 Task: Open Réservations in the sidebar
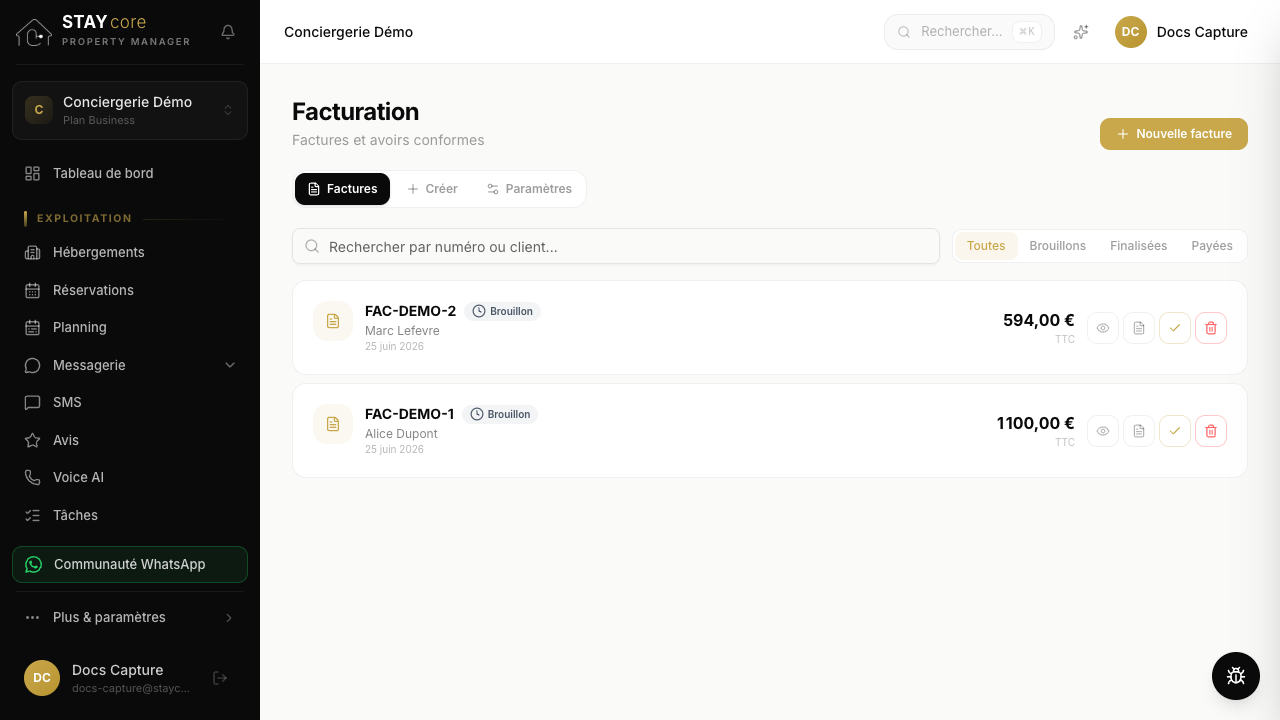coord(130,290)
